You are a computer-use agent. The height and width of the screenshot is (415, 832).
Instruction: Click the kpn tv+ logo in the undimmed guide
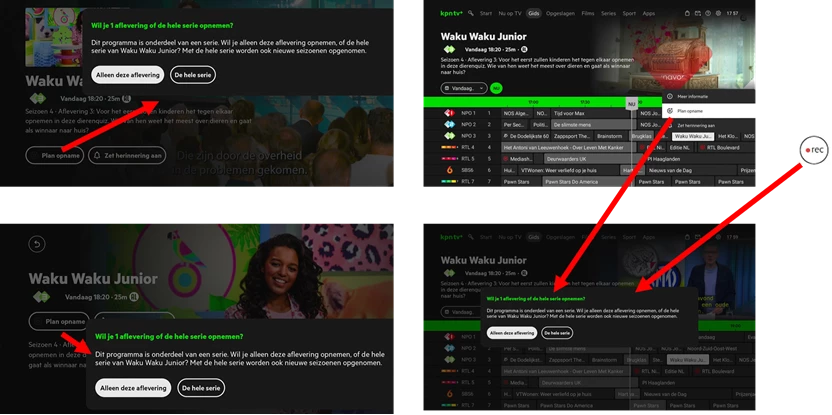pos(452,13)
